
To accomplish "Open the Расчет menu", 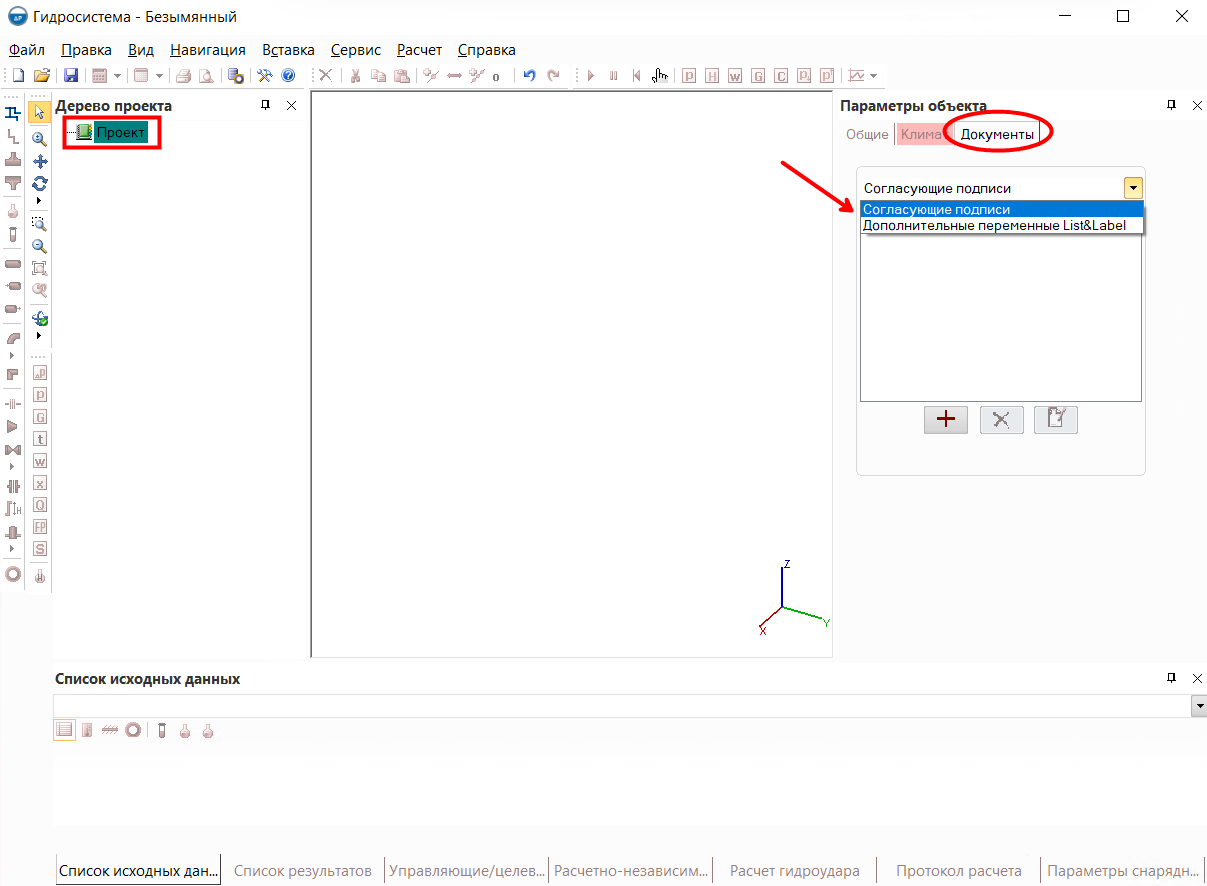I will pyautogui.click(x=419, y=50).
